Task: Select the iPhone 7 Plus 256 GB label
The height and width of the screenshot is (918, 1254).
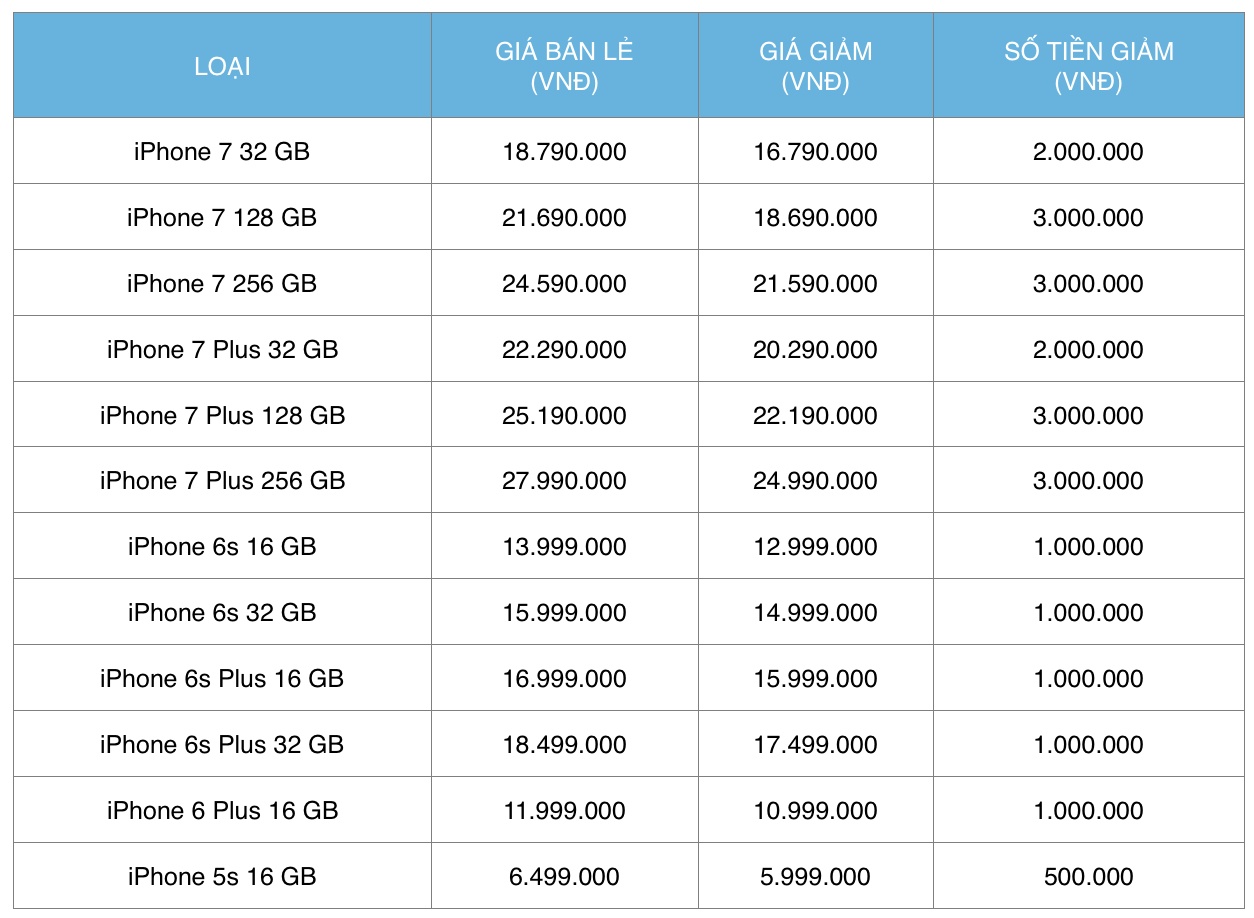Action: [x=222, y=481]
